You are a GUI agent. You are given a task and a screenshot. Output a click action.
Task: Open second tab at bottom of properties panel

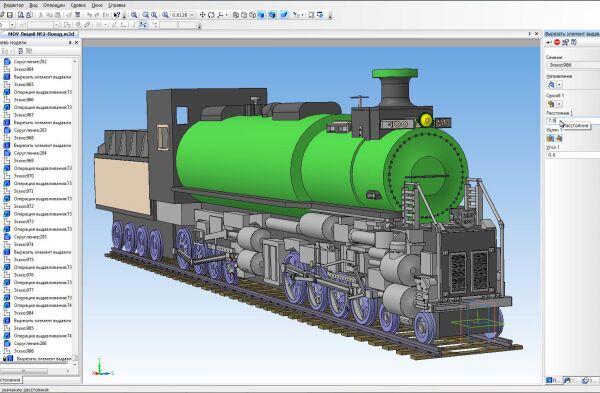pos(571,380)
